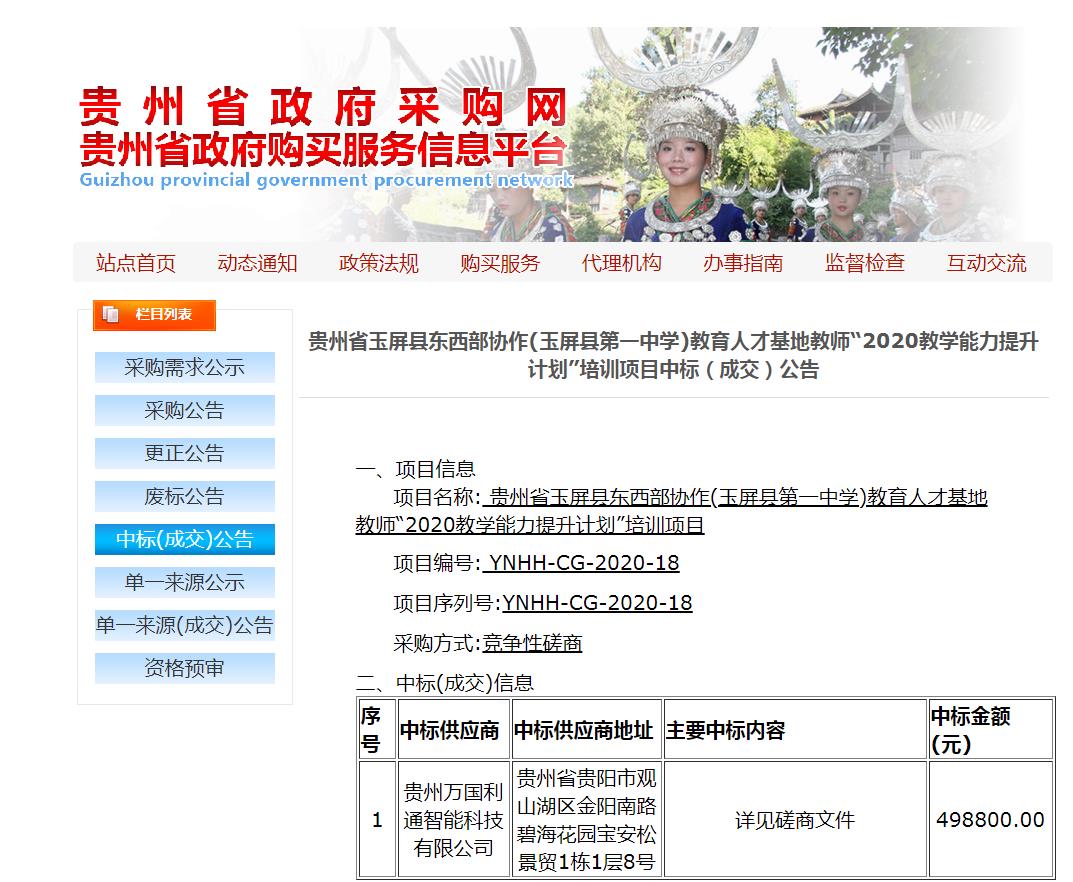Image resolution: width=1073 pixels, height=882 pixels.
Task: Navigate to 办事指南
Action: (743, 263)
